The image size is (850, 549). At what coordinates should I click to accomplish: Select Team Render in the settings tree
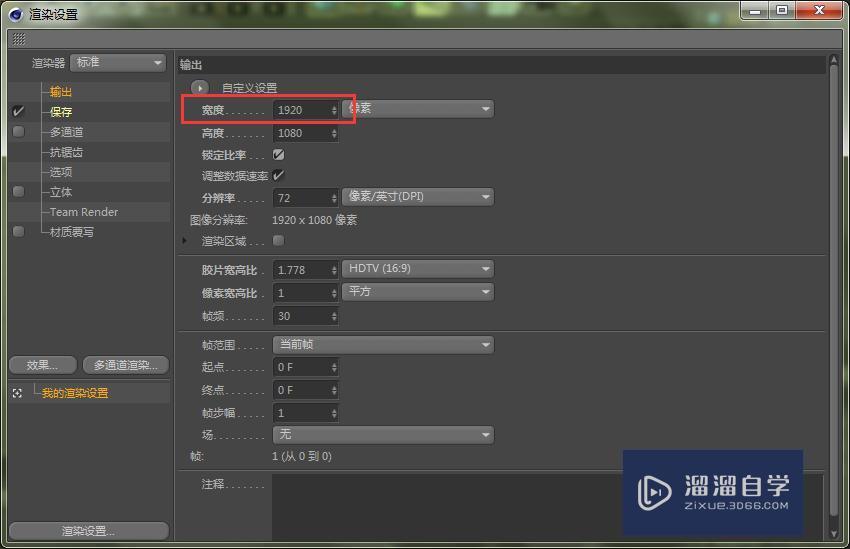pos(83,212)
